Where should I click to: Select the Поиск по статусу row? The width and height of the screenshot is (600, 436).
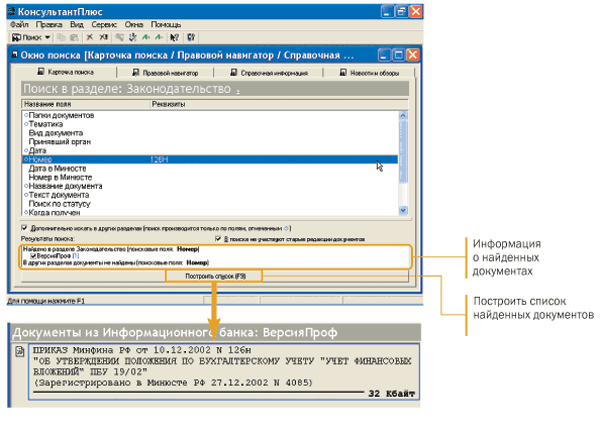[x=210, y=204]
